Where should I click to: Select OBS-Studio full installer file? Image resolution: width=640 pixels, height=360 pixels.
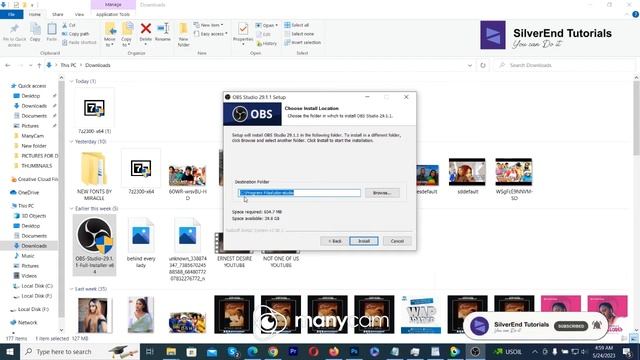point(94,245)
